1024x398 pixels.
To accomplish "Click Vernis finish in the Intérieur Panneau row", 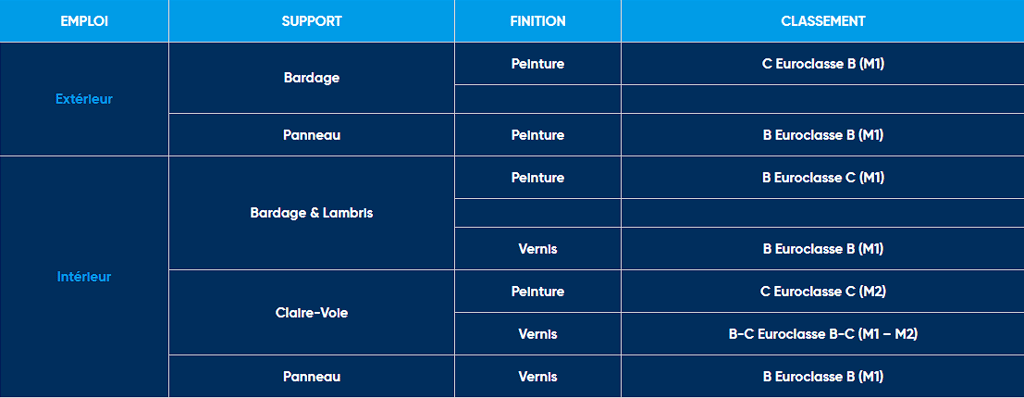I will [x=537, y=376].
